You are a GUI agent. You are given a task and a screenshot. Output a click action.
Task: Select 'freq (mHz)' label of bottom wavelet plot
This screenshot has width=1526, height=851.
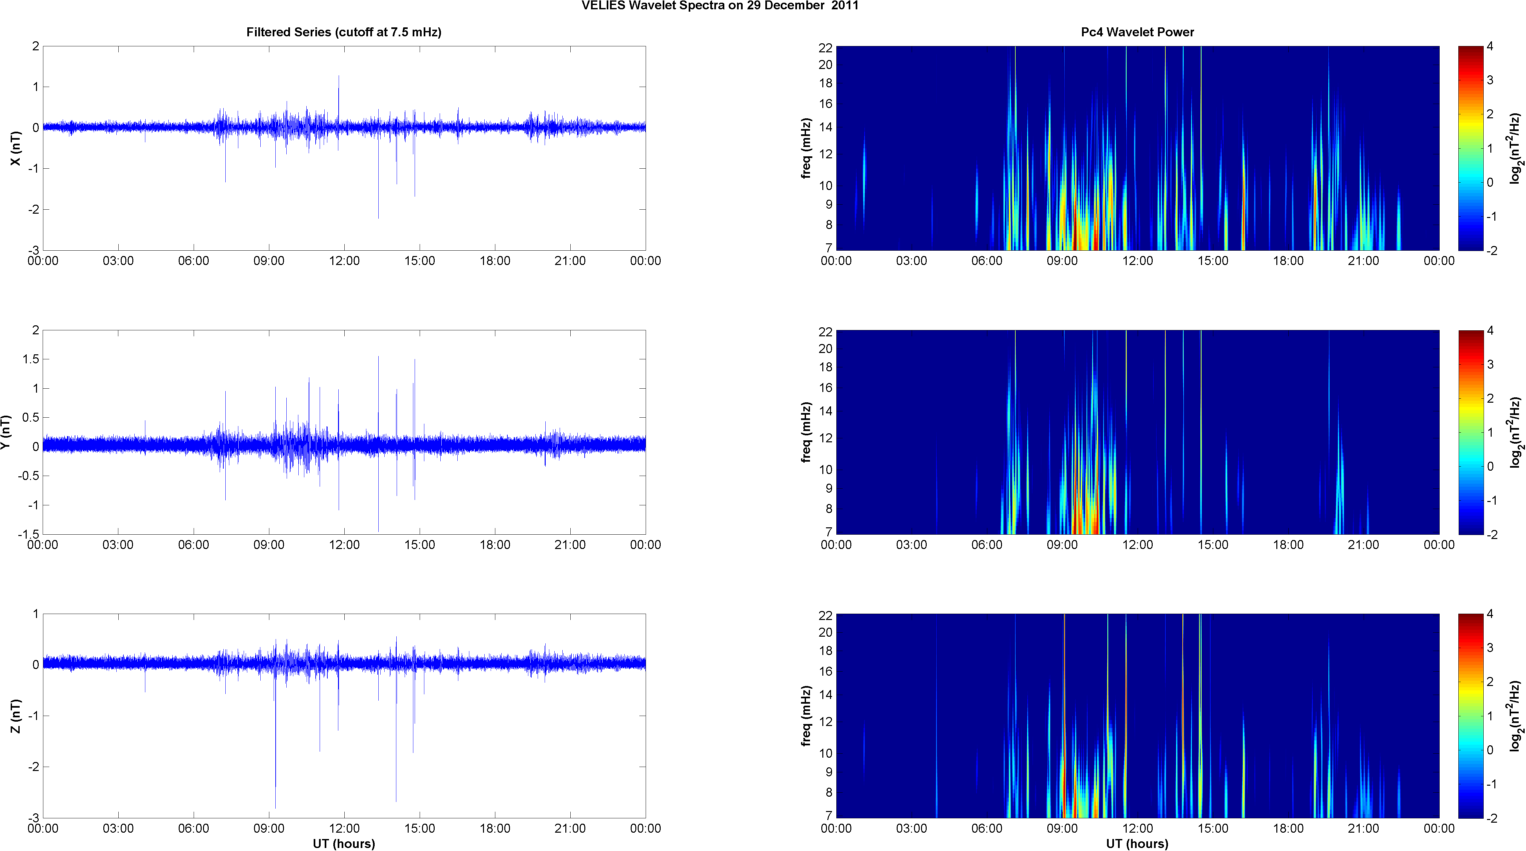(806, 716)
